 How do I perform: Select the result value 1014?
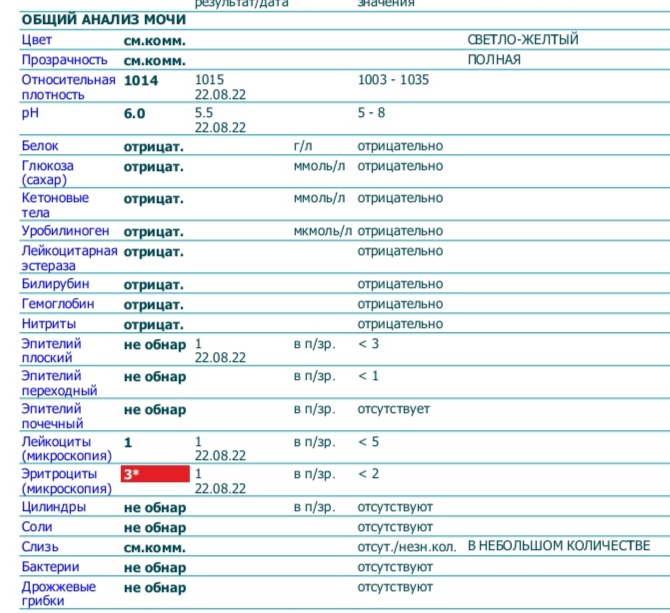coord(141,80)
